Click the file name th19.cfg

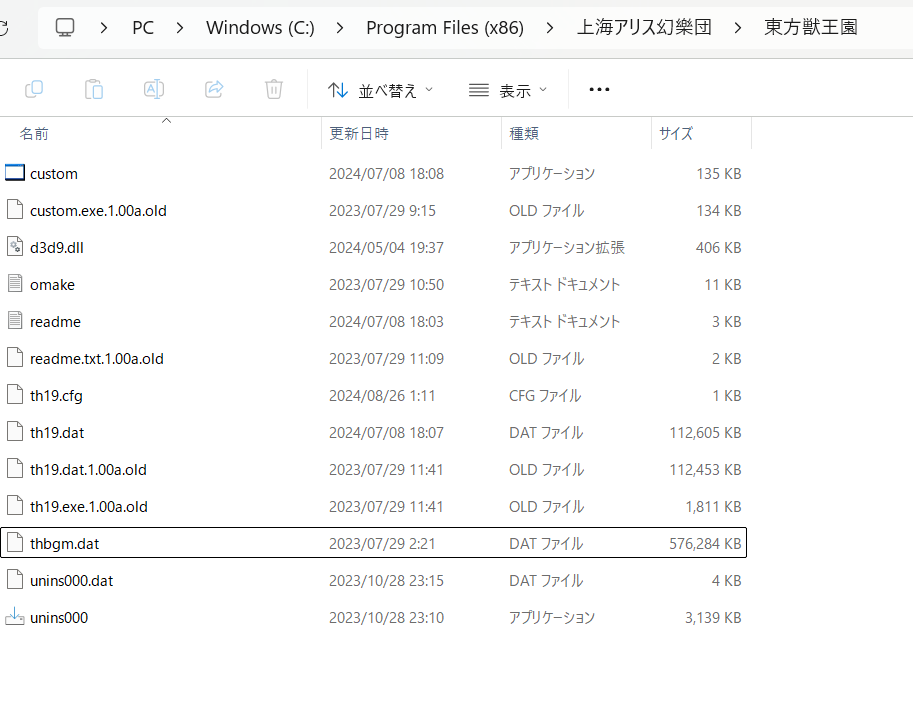pyautogui.click(x=56, y=396)
